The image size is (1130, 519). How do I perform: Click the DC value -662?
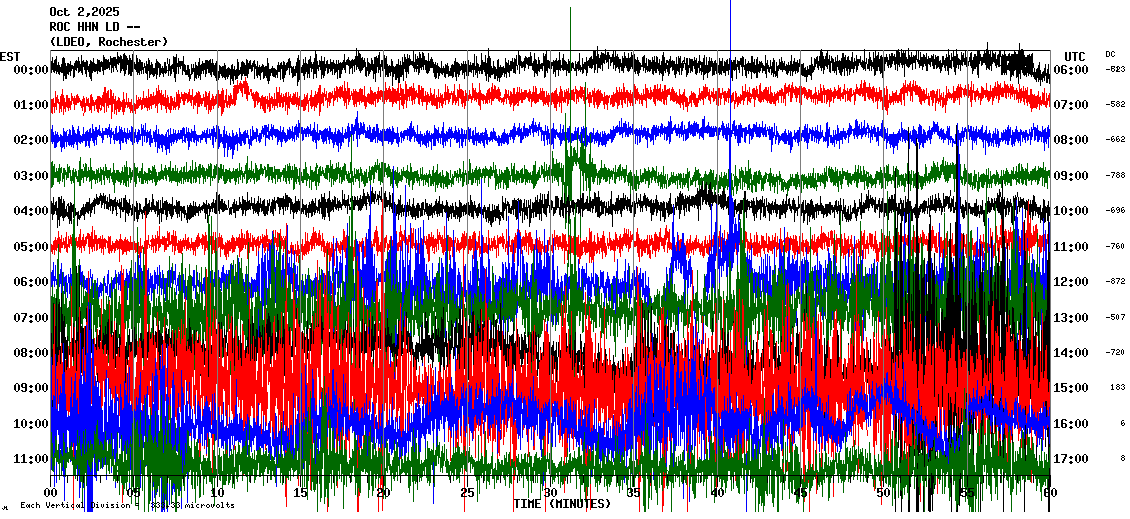tap(1116, 140)
